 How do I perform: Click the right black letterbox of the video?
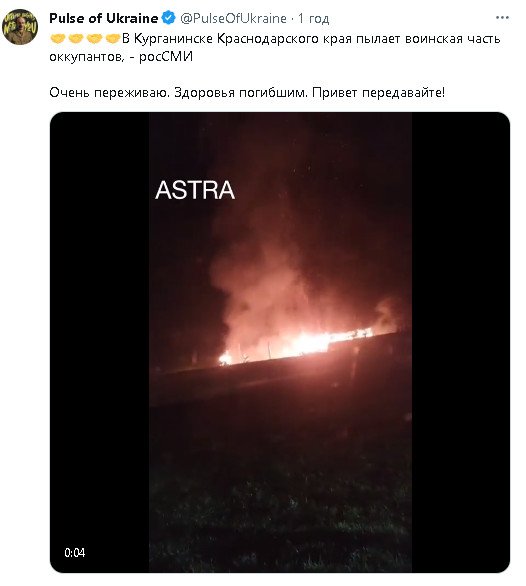point(461,342)
